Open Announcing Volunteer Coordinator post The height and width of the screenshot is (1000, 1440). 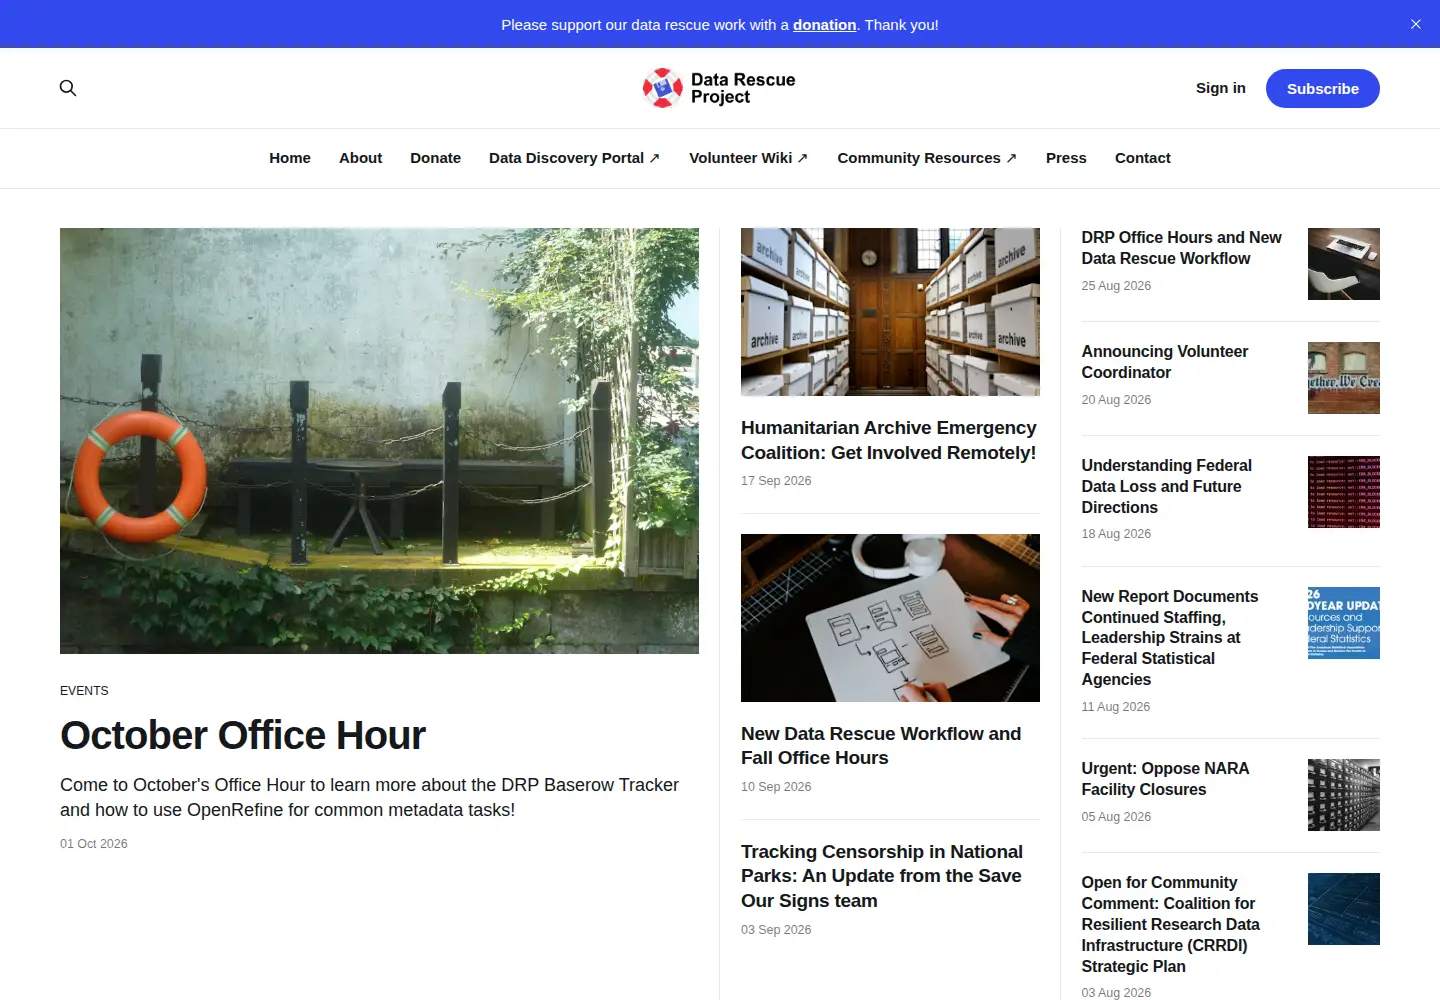click(1165, 362)
